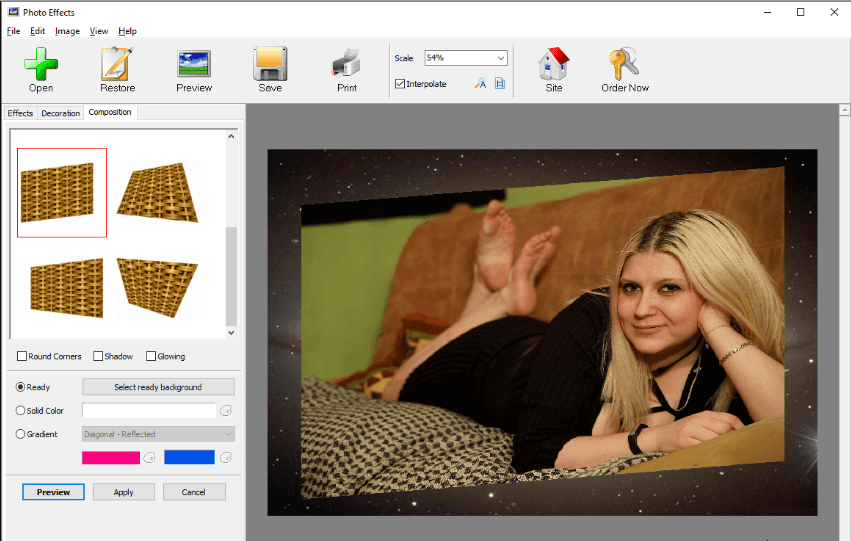This screenshot has width=851, height=541.
Task: Click the Print toolbar icon
Action: tap(346, 64)
